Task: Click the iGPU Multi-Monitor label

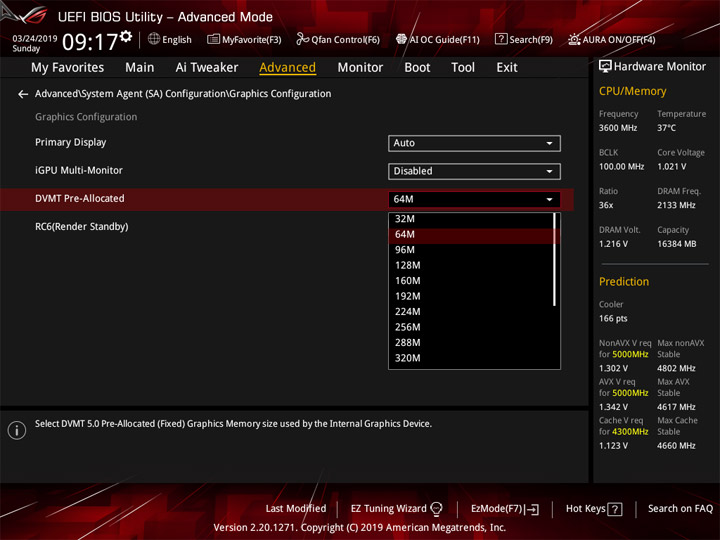Action: tap(79, 170)
